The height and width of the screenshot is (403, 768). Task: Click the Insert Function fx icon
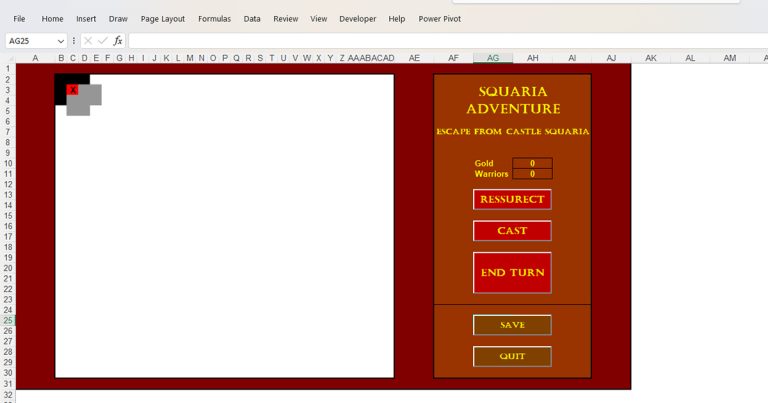[118, 41]
